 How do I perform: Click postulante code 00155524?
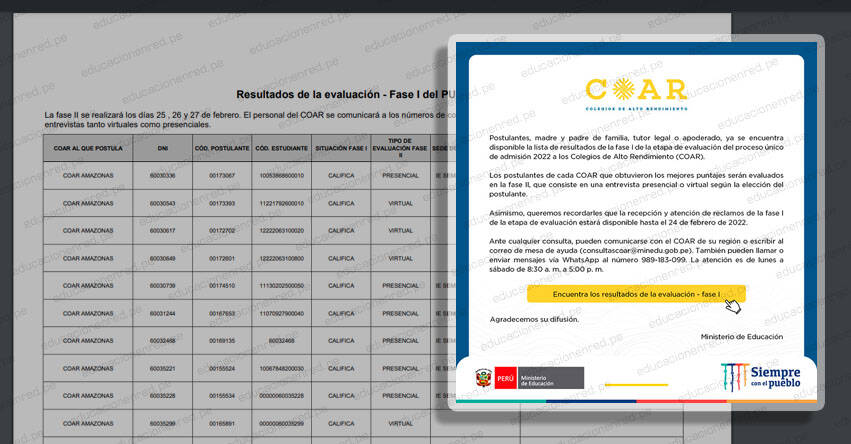(x=222, y=369)
